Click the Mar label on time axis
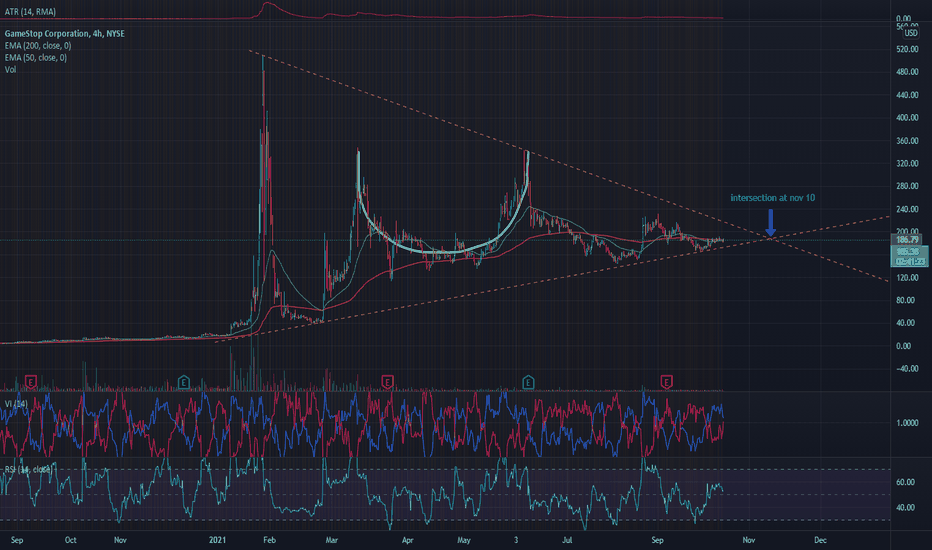932x550 pixels. tap(331, 540)
